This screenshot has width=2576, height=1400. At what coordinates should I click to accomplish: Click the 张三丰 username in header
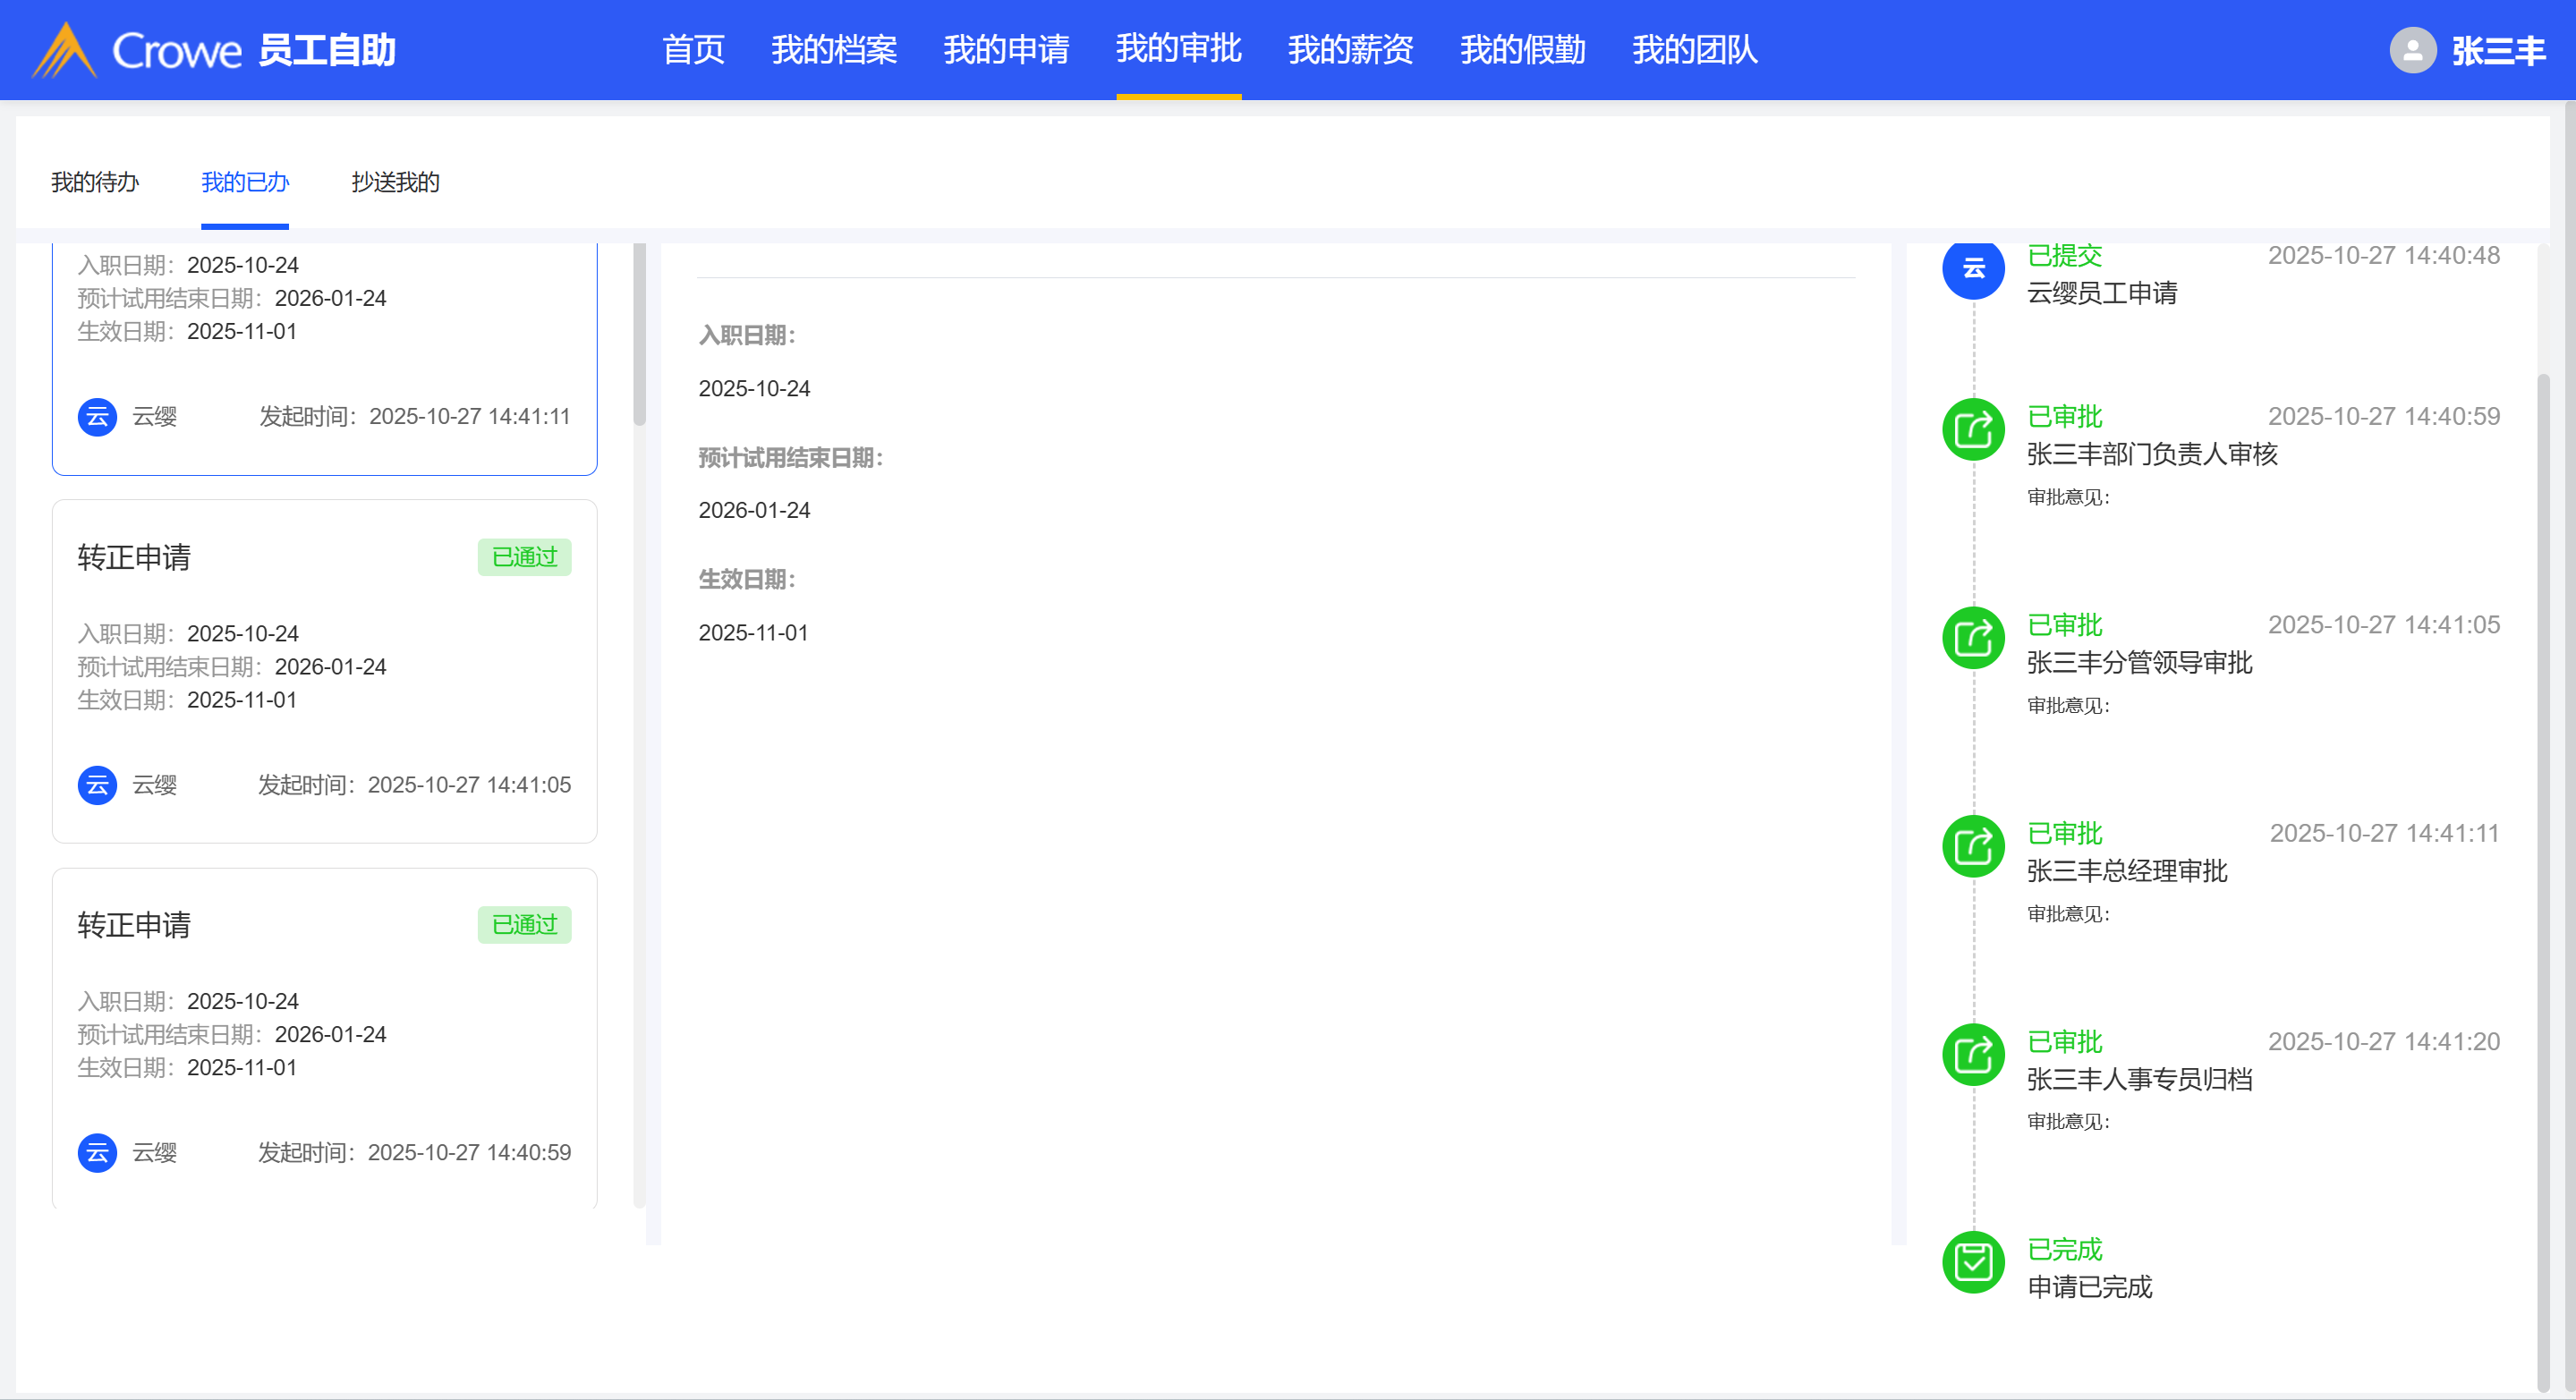point(2498,50)
